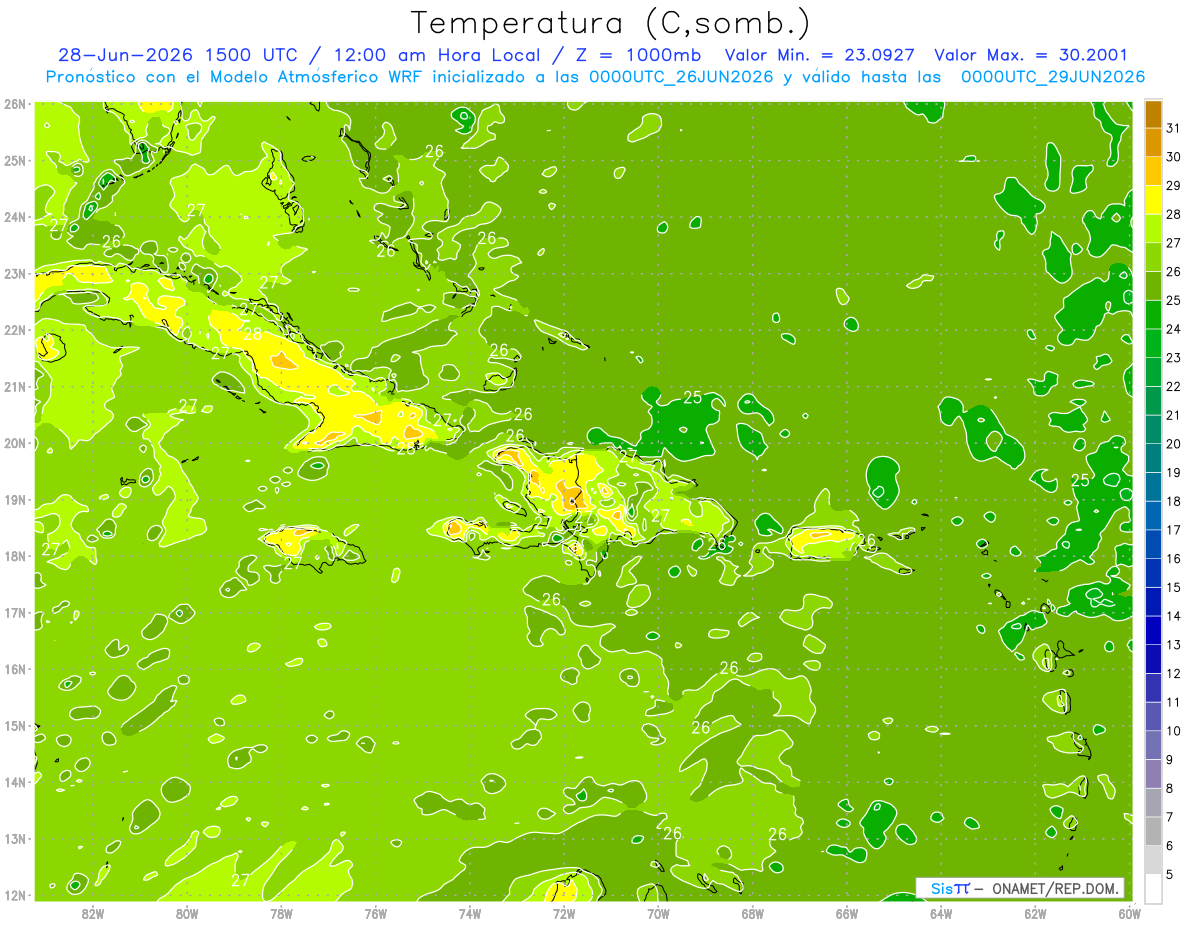
Task: Click the title "Temperatura (C,somb.)"
Action: coord(611,22)
